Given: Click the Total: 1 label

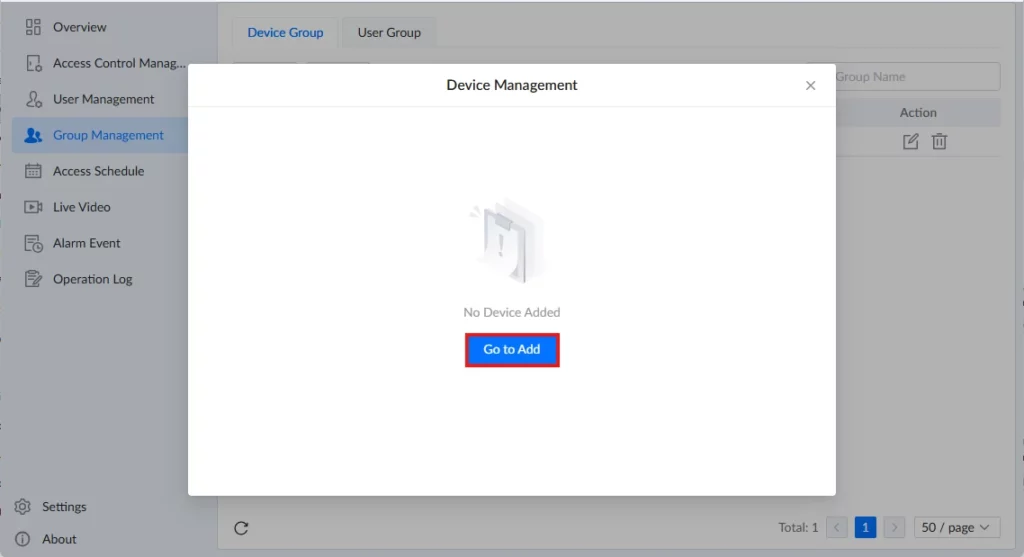Looking at the screenshot, I should point(798,527).
